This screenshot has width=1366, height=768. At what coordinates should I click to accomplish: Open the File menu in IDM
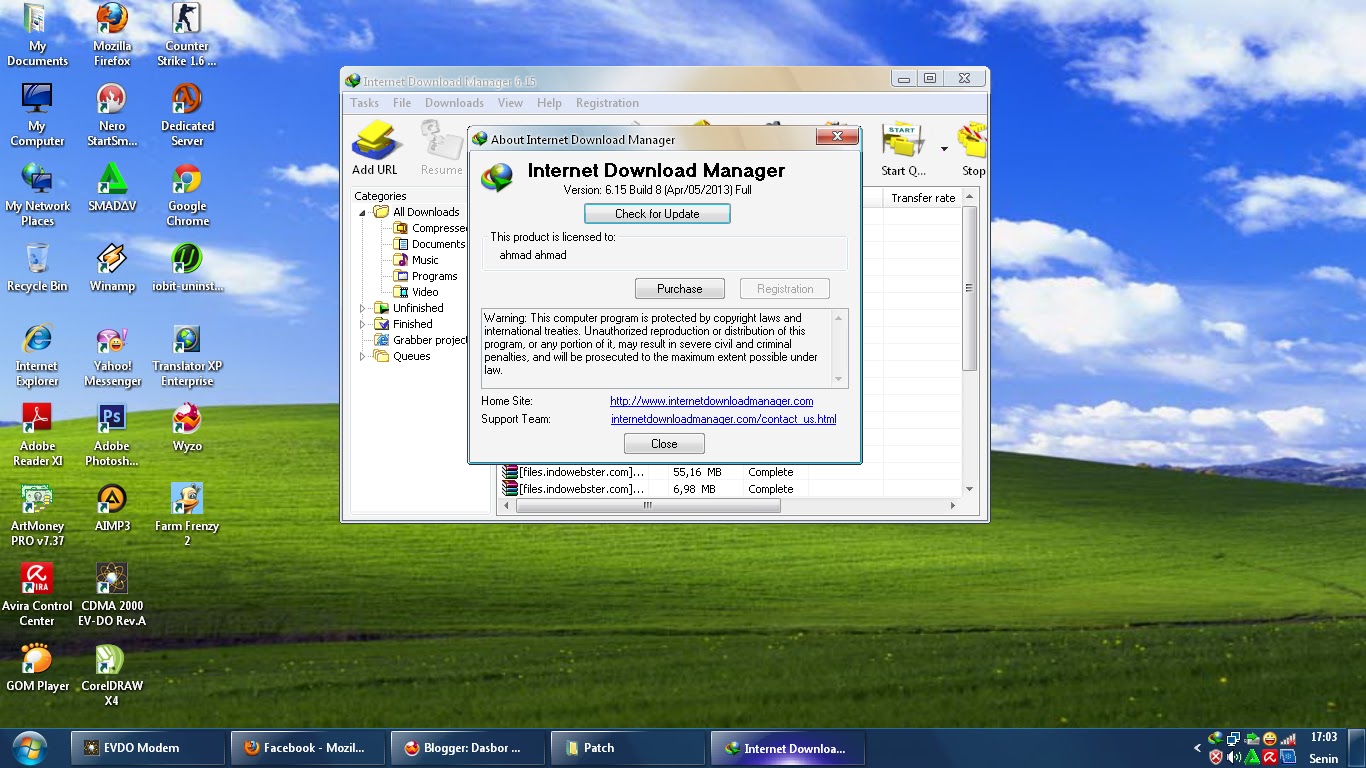[402, 103]
